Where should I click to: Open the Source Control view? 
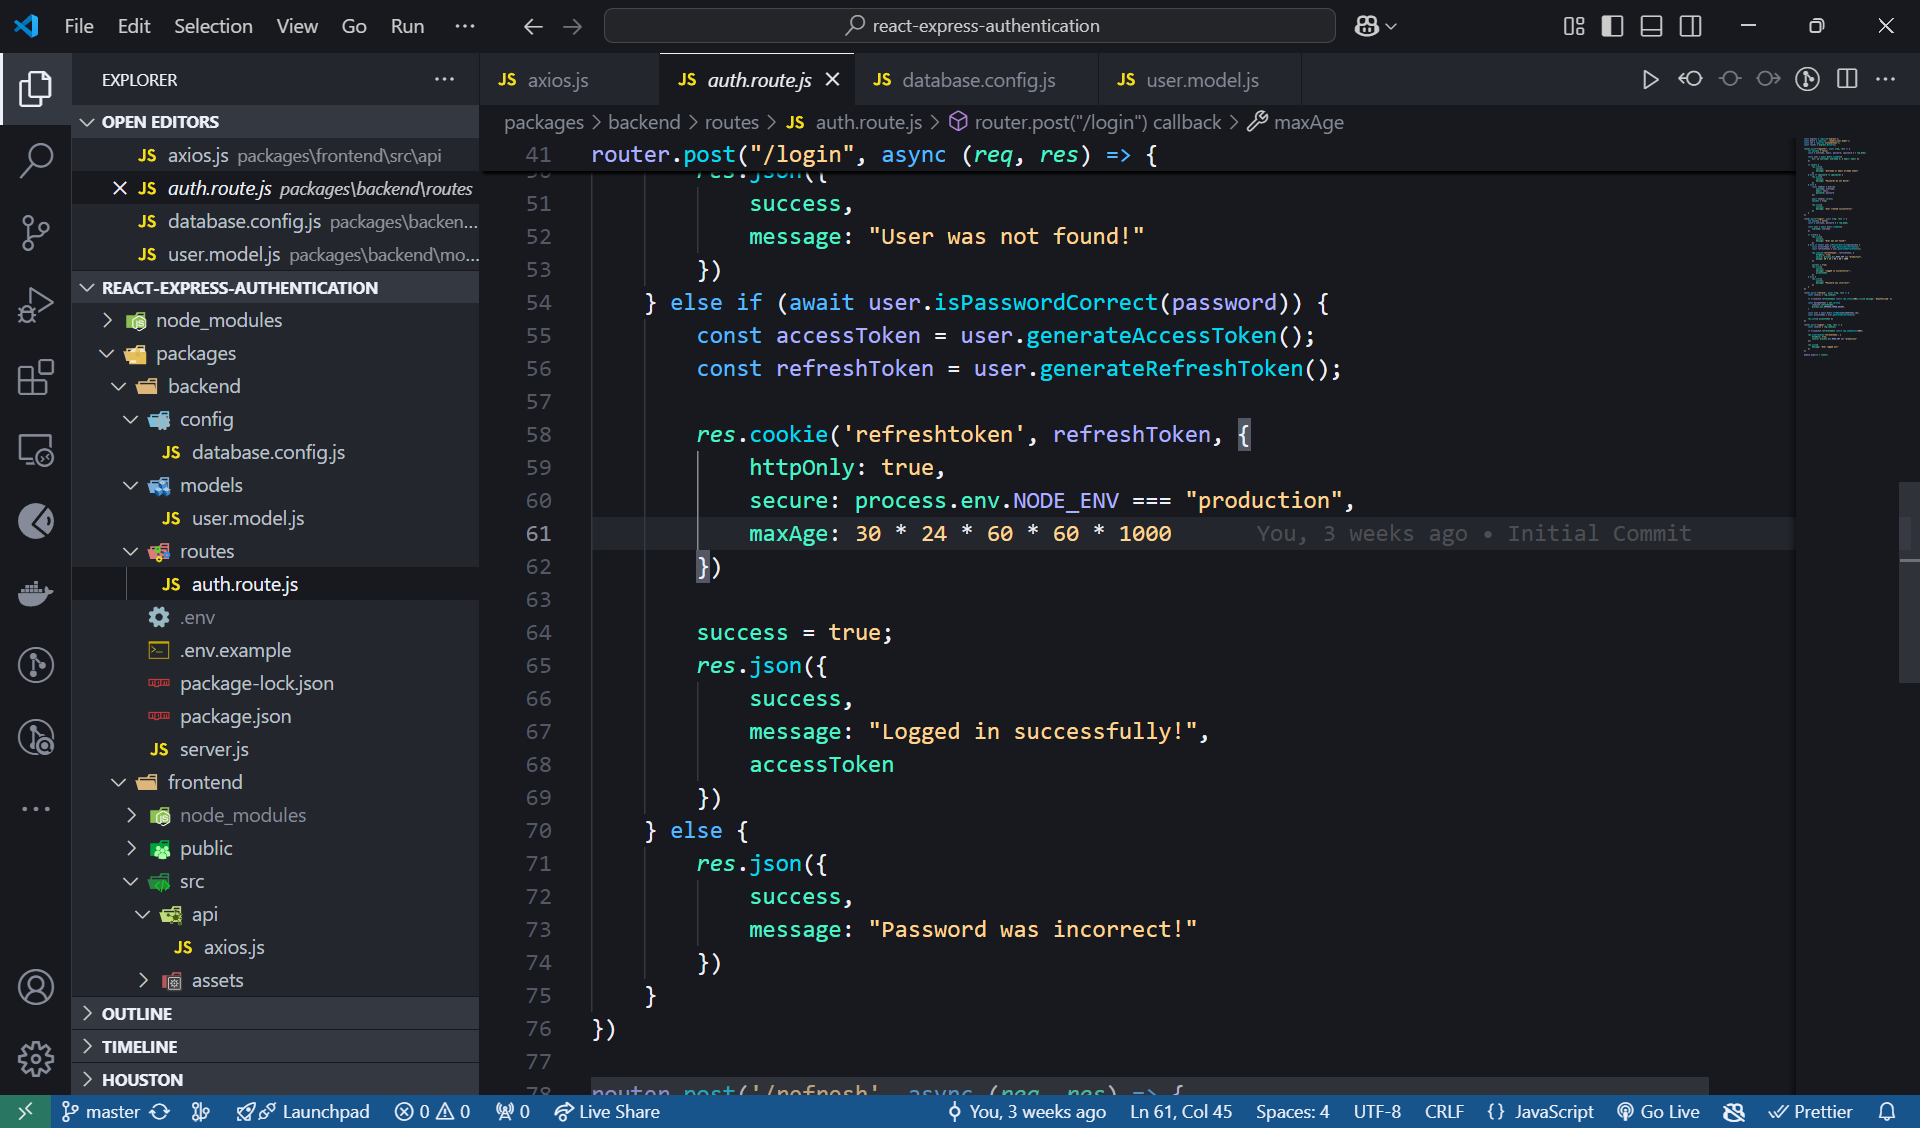(x=36, y=232)
